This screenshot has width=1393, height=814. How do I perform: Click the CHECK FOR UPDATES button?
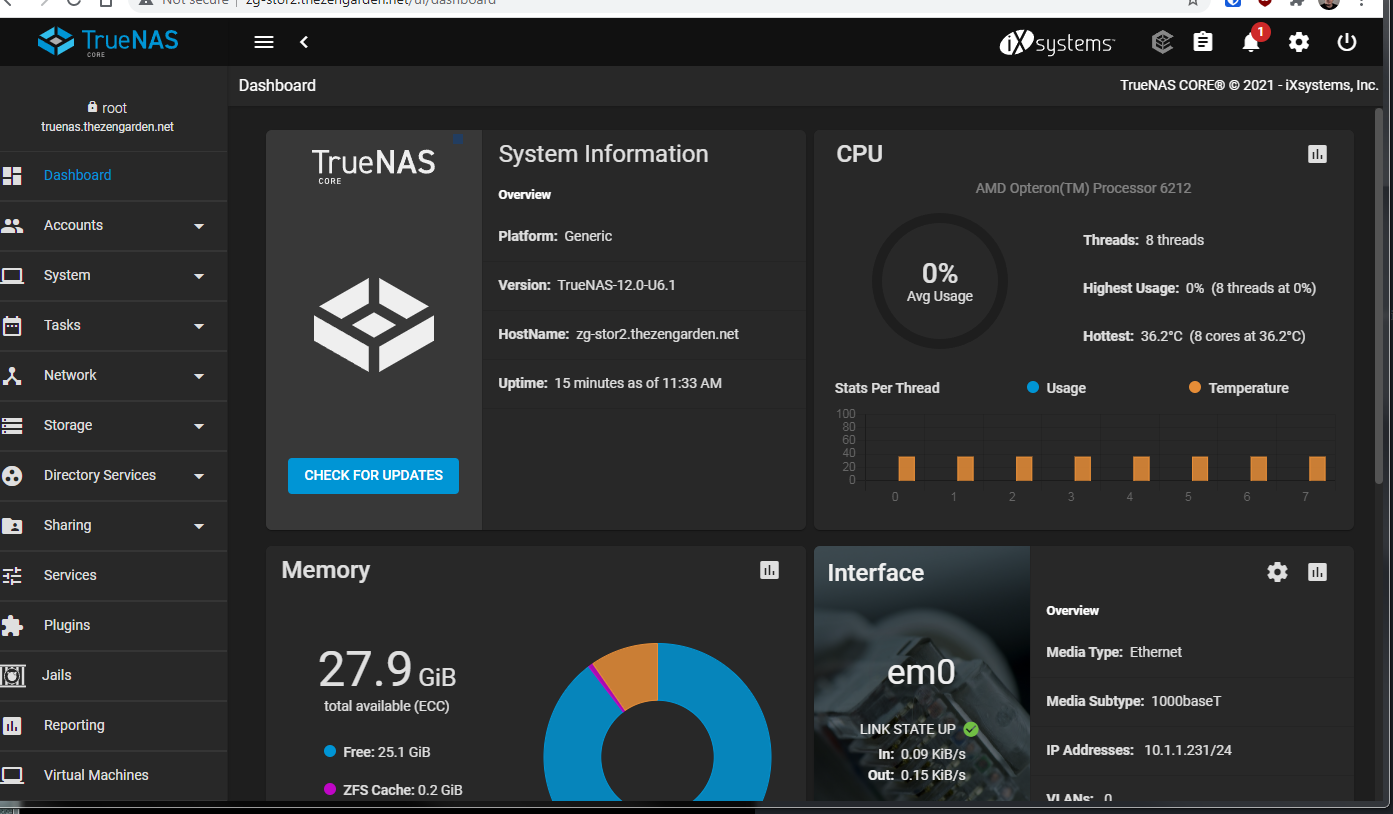tap(373, 476)
